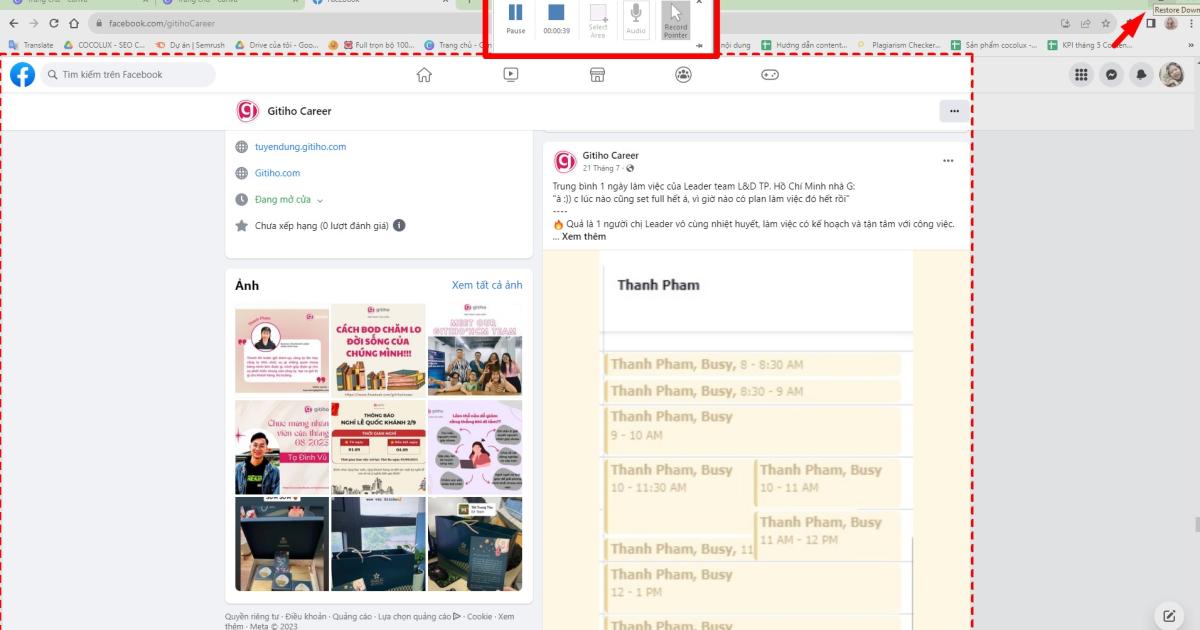Open the post date 21 Tháng 7
This screenshot has width=1200, height=630.
[x=602, y=169]
